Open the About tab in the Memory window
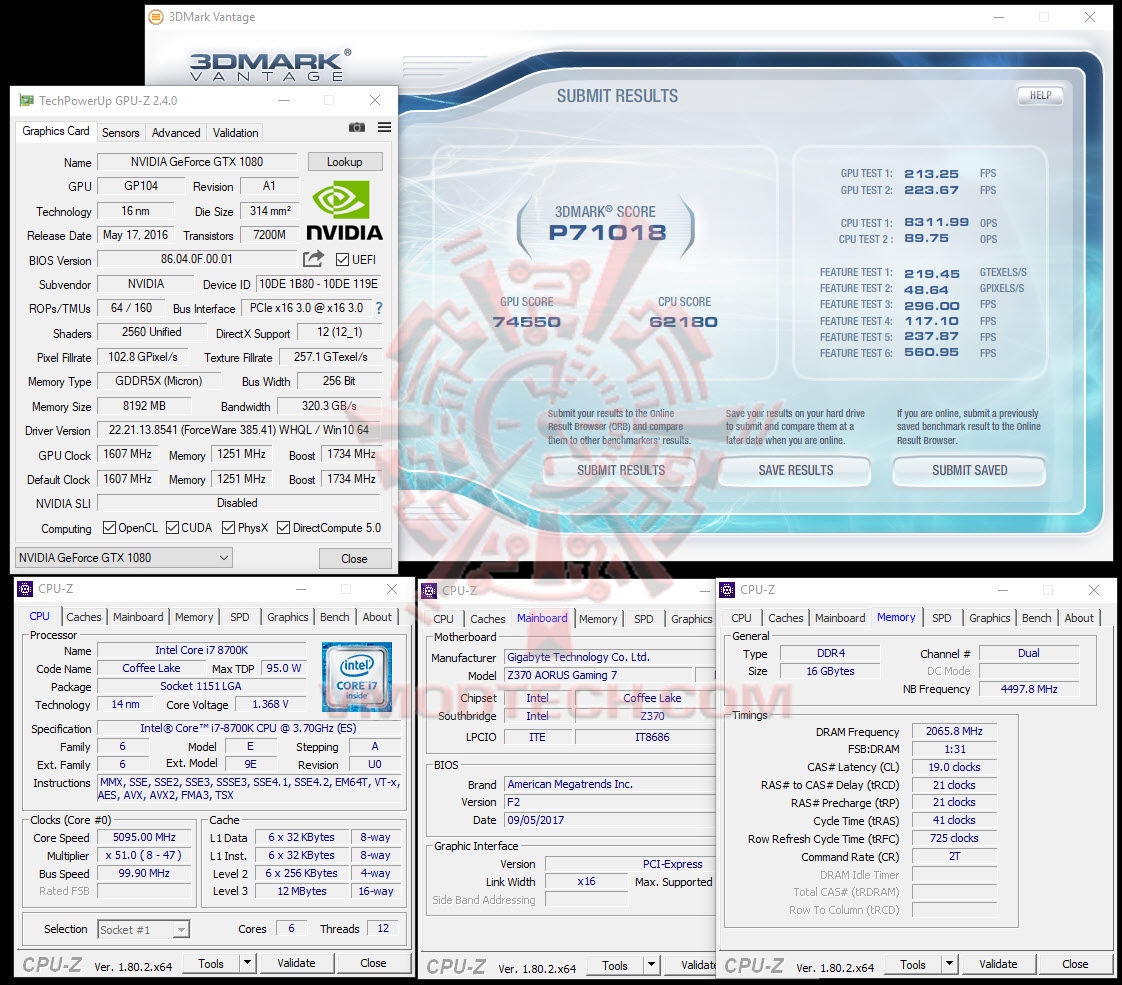Image resolution: width=1122 pixels, height=985 pixels. [1079, 617]
